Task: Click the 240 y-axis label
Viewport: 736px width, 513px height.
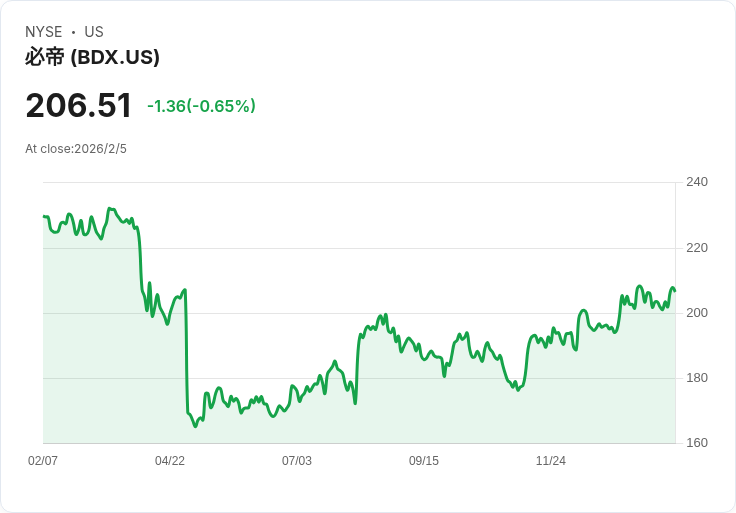Action: coord(697,182)
